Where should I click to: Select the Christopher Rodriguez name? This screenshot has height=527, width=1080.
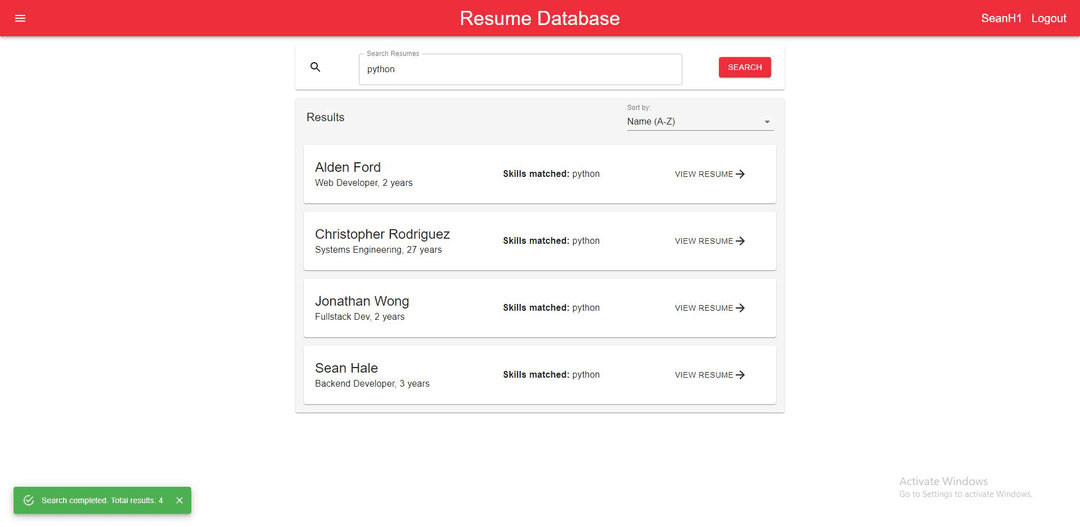coord(382,234)
